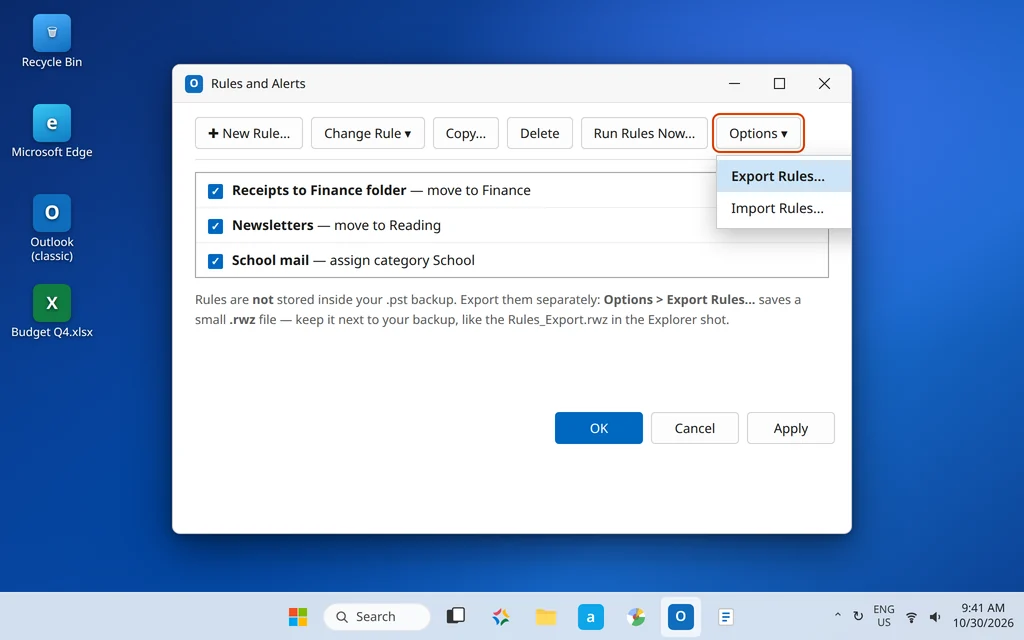This screenshot has height=640, width=1024.
Task: Minimize the Rules and Alerts window
Action: click(734, 84)
